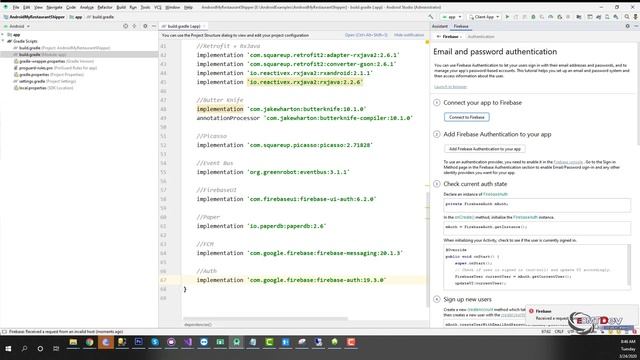Open the Chrome icon in the taskbar
The height and width of the screenshot is (360, 640).
89,342
